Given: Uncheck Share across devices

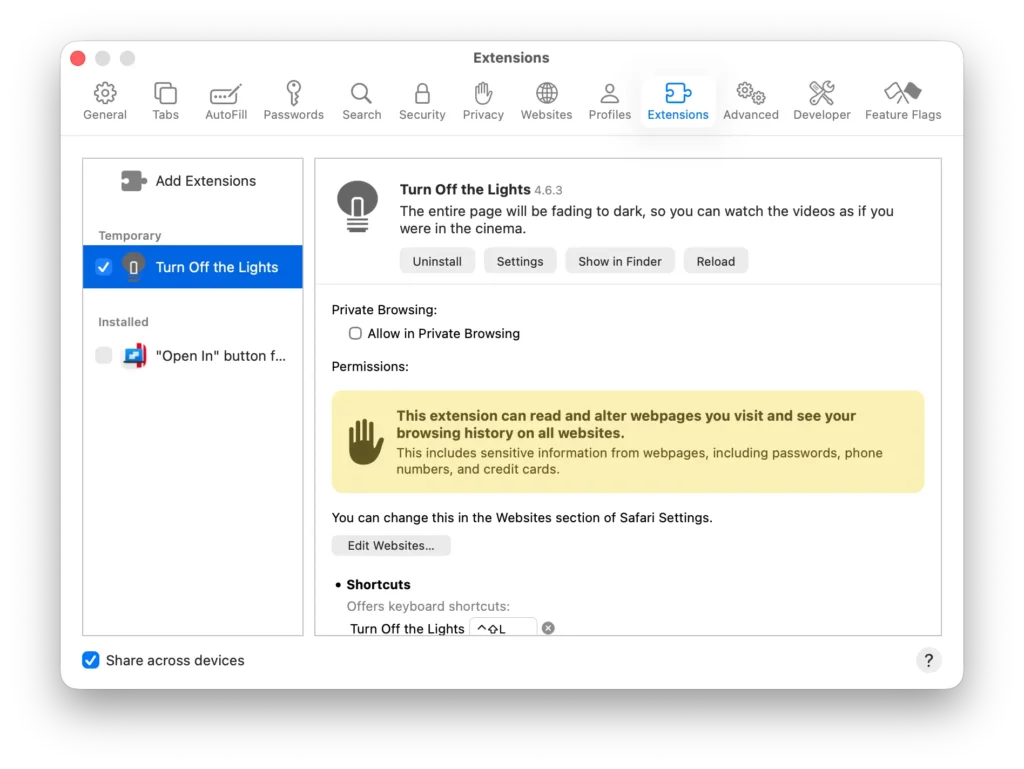Looking at the screenshot, I should point(90,660).
